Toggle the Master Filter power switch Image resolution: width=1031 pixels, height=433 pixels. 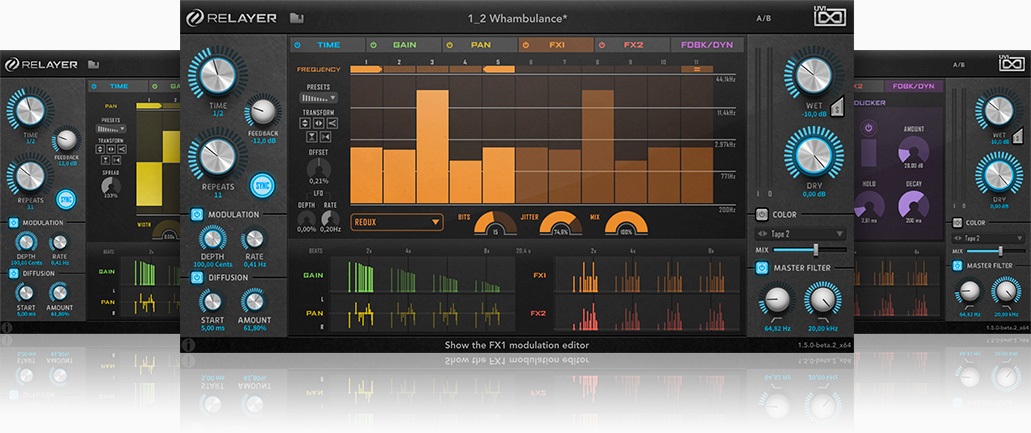[762, 267]
